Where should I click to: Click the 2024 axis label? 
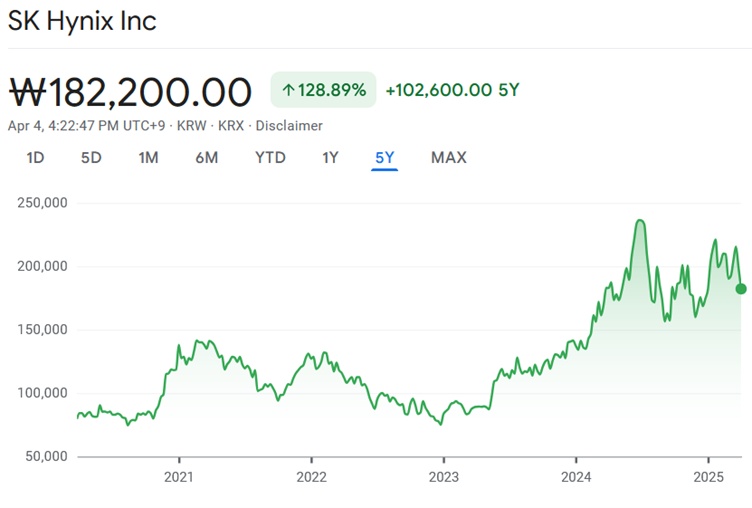coord(576,477)
